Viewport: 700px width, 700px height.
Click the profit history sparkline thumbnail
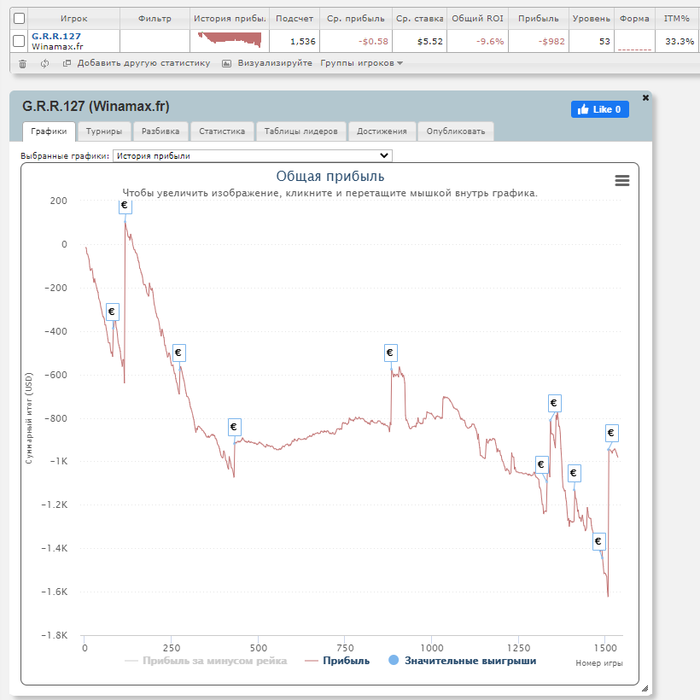[230, 39]
